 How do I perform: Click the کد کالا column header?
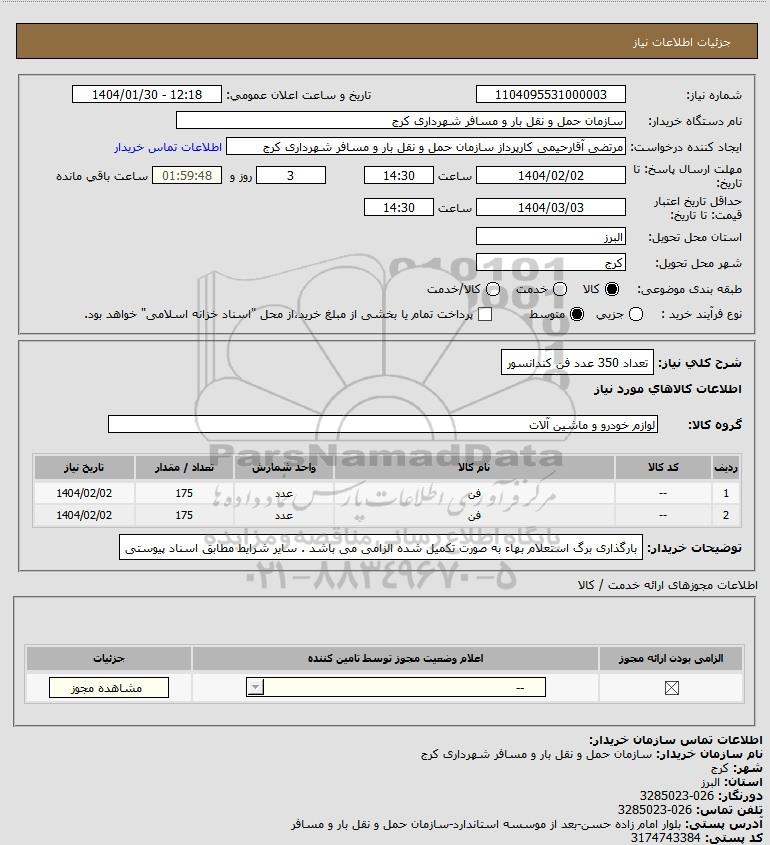(663, 467)
